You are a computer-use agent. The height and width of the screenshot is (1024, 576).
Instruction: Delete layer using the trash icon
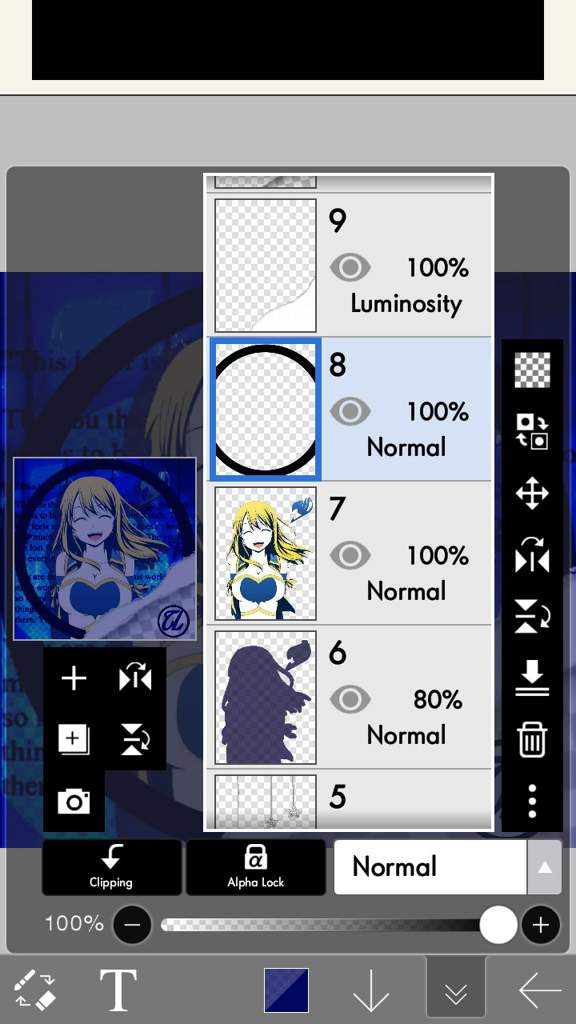click(x=532, y=740)
